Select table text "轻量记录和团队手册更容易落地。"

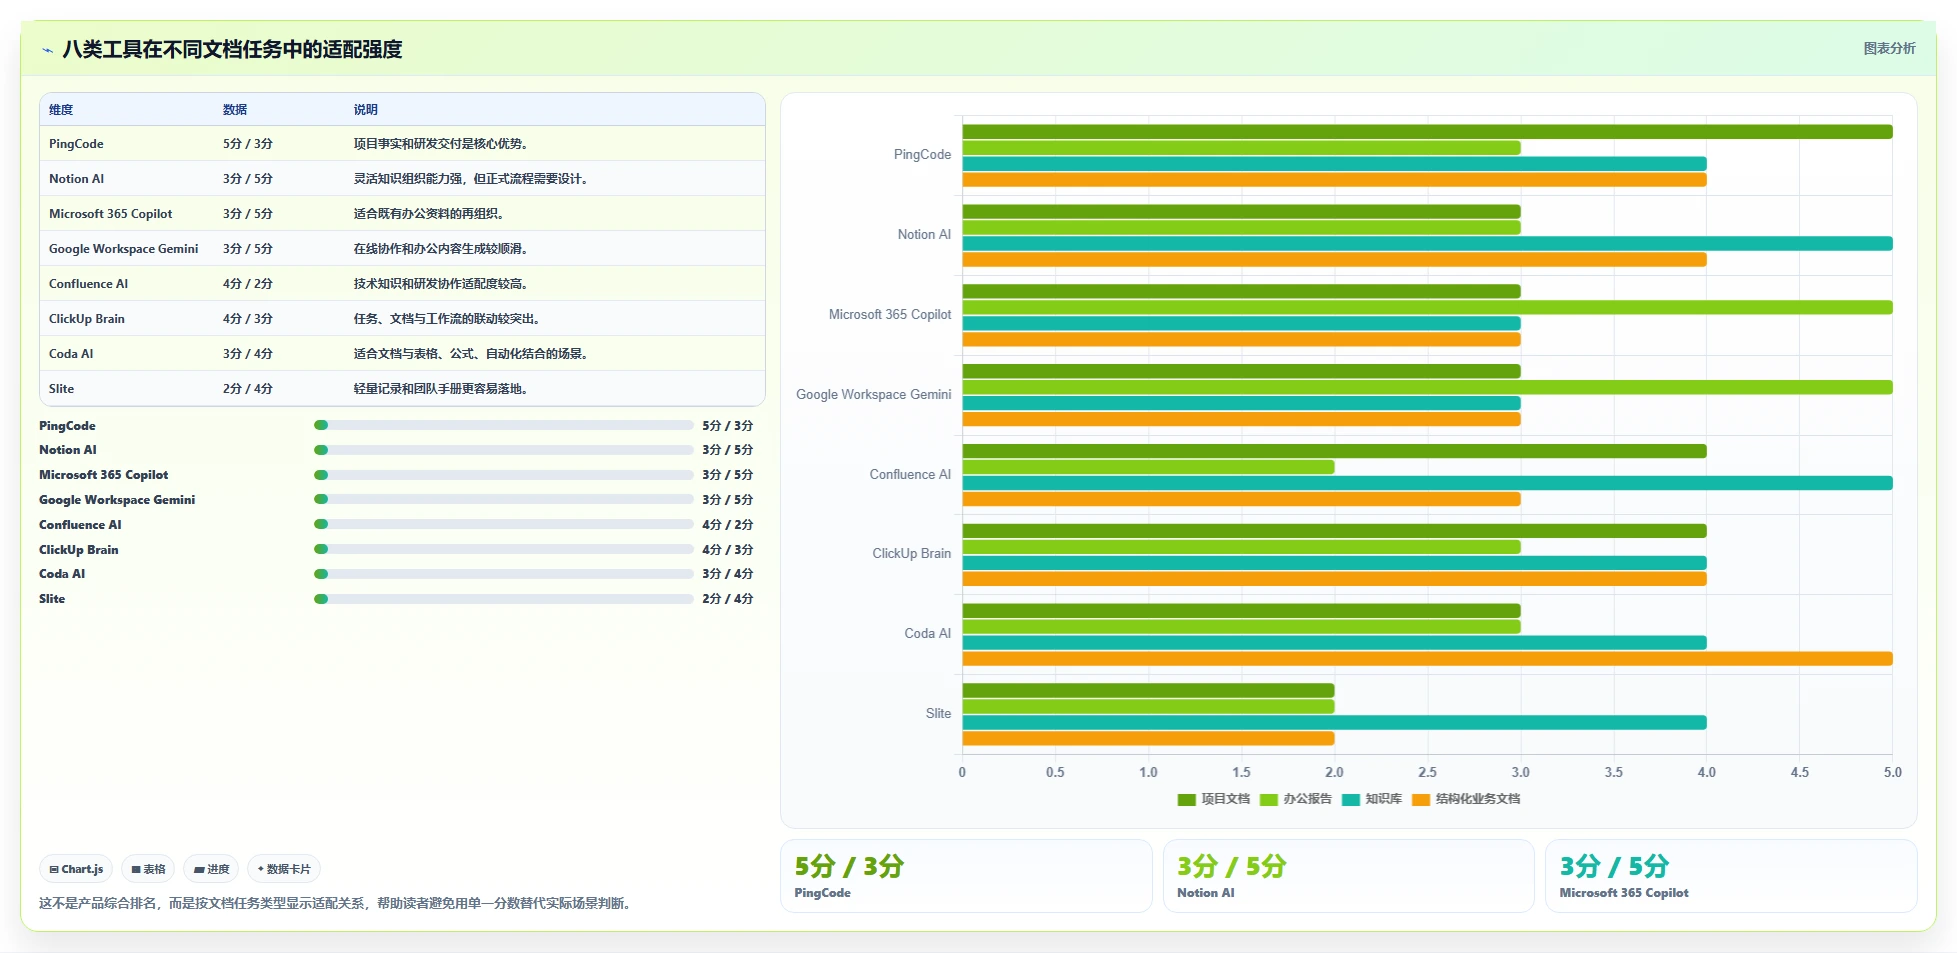click(441, 389)
